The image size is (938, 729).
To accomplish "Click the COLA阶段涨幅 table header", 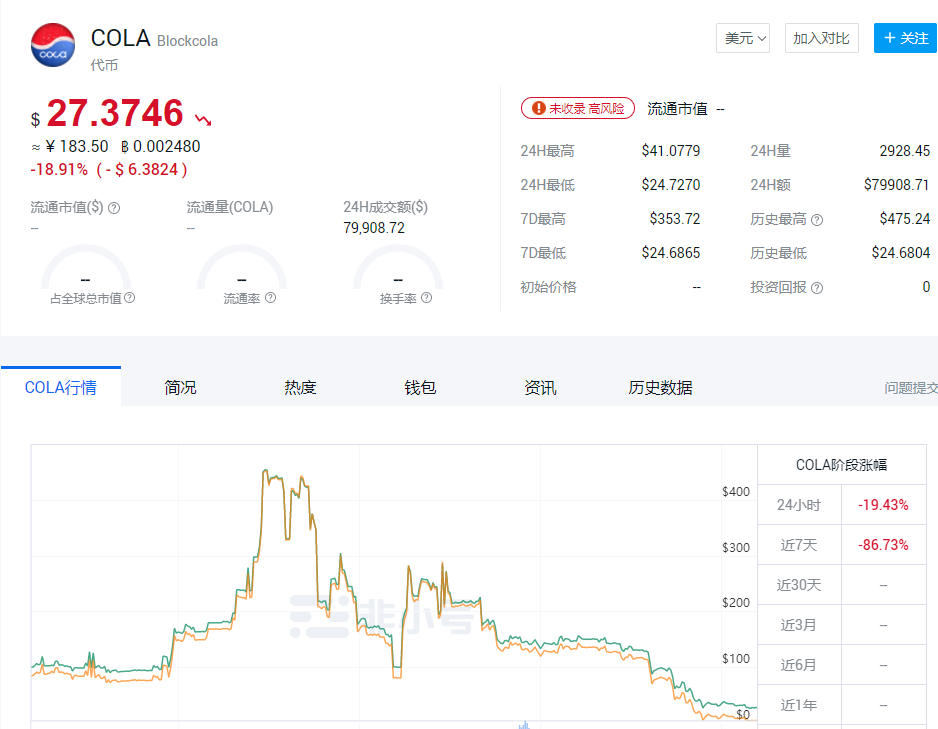I will pyautogui.click(x=842, y=465).
